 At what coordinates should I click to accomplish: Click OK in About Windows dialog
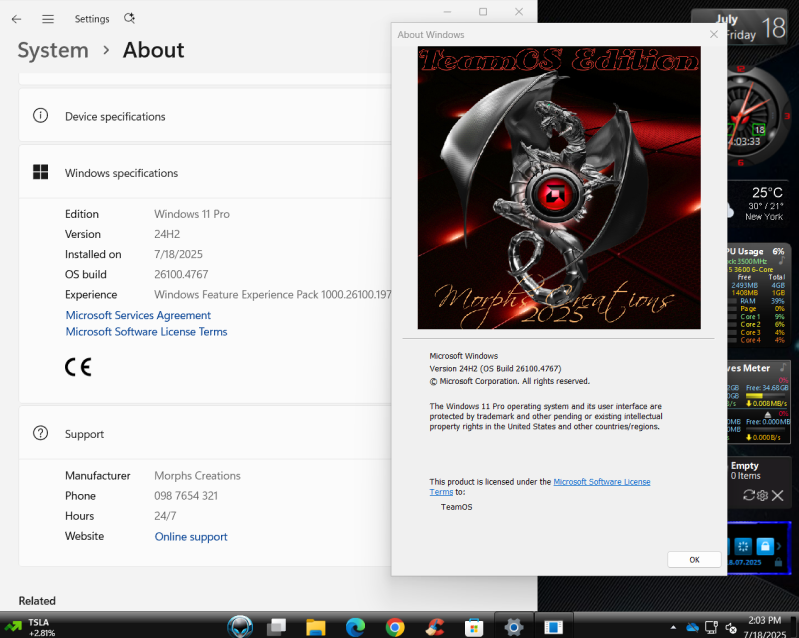(x=694, y=560)
